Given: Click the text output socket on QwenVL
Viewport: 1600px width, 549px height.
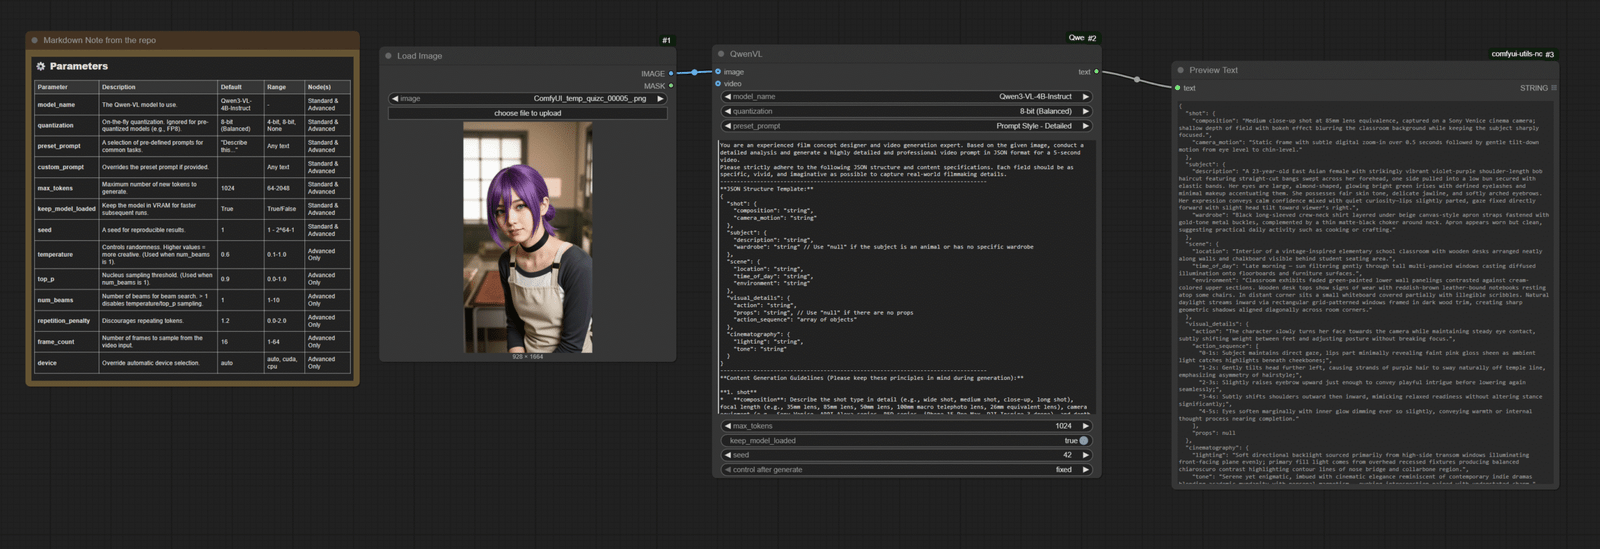Looking at the screenshot, I should (1096, 72).
